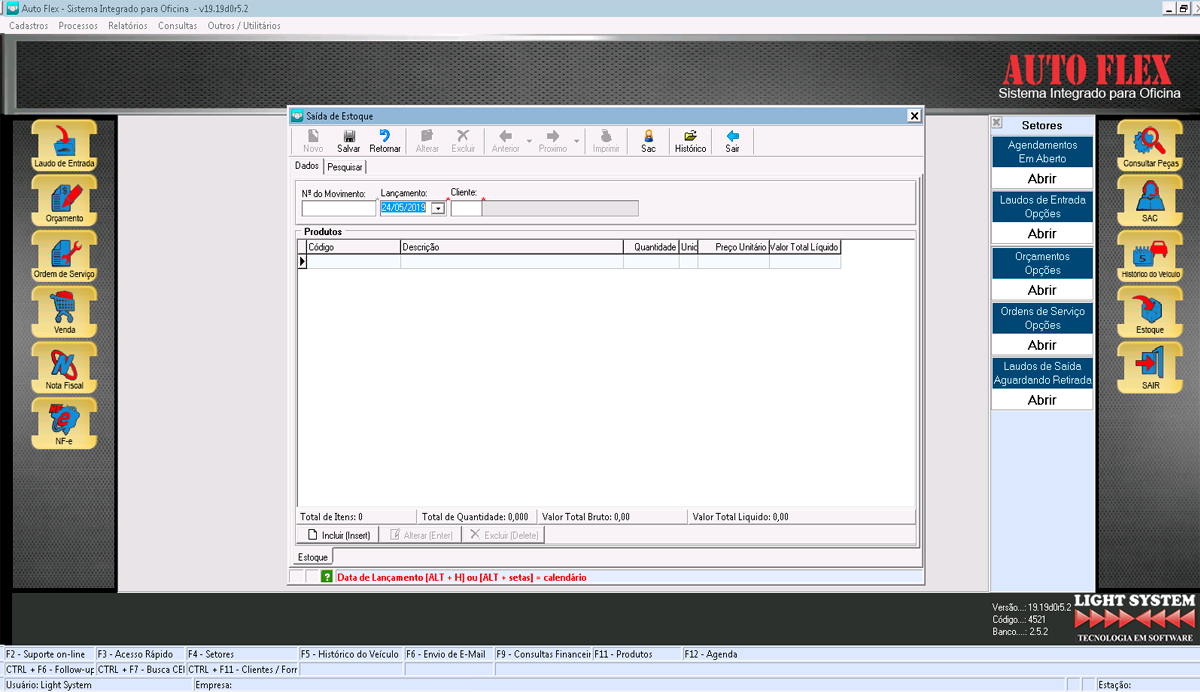Open the Cadastros menu
Viewport: 1200px width, 692px height.
28,25
